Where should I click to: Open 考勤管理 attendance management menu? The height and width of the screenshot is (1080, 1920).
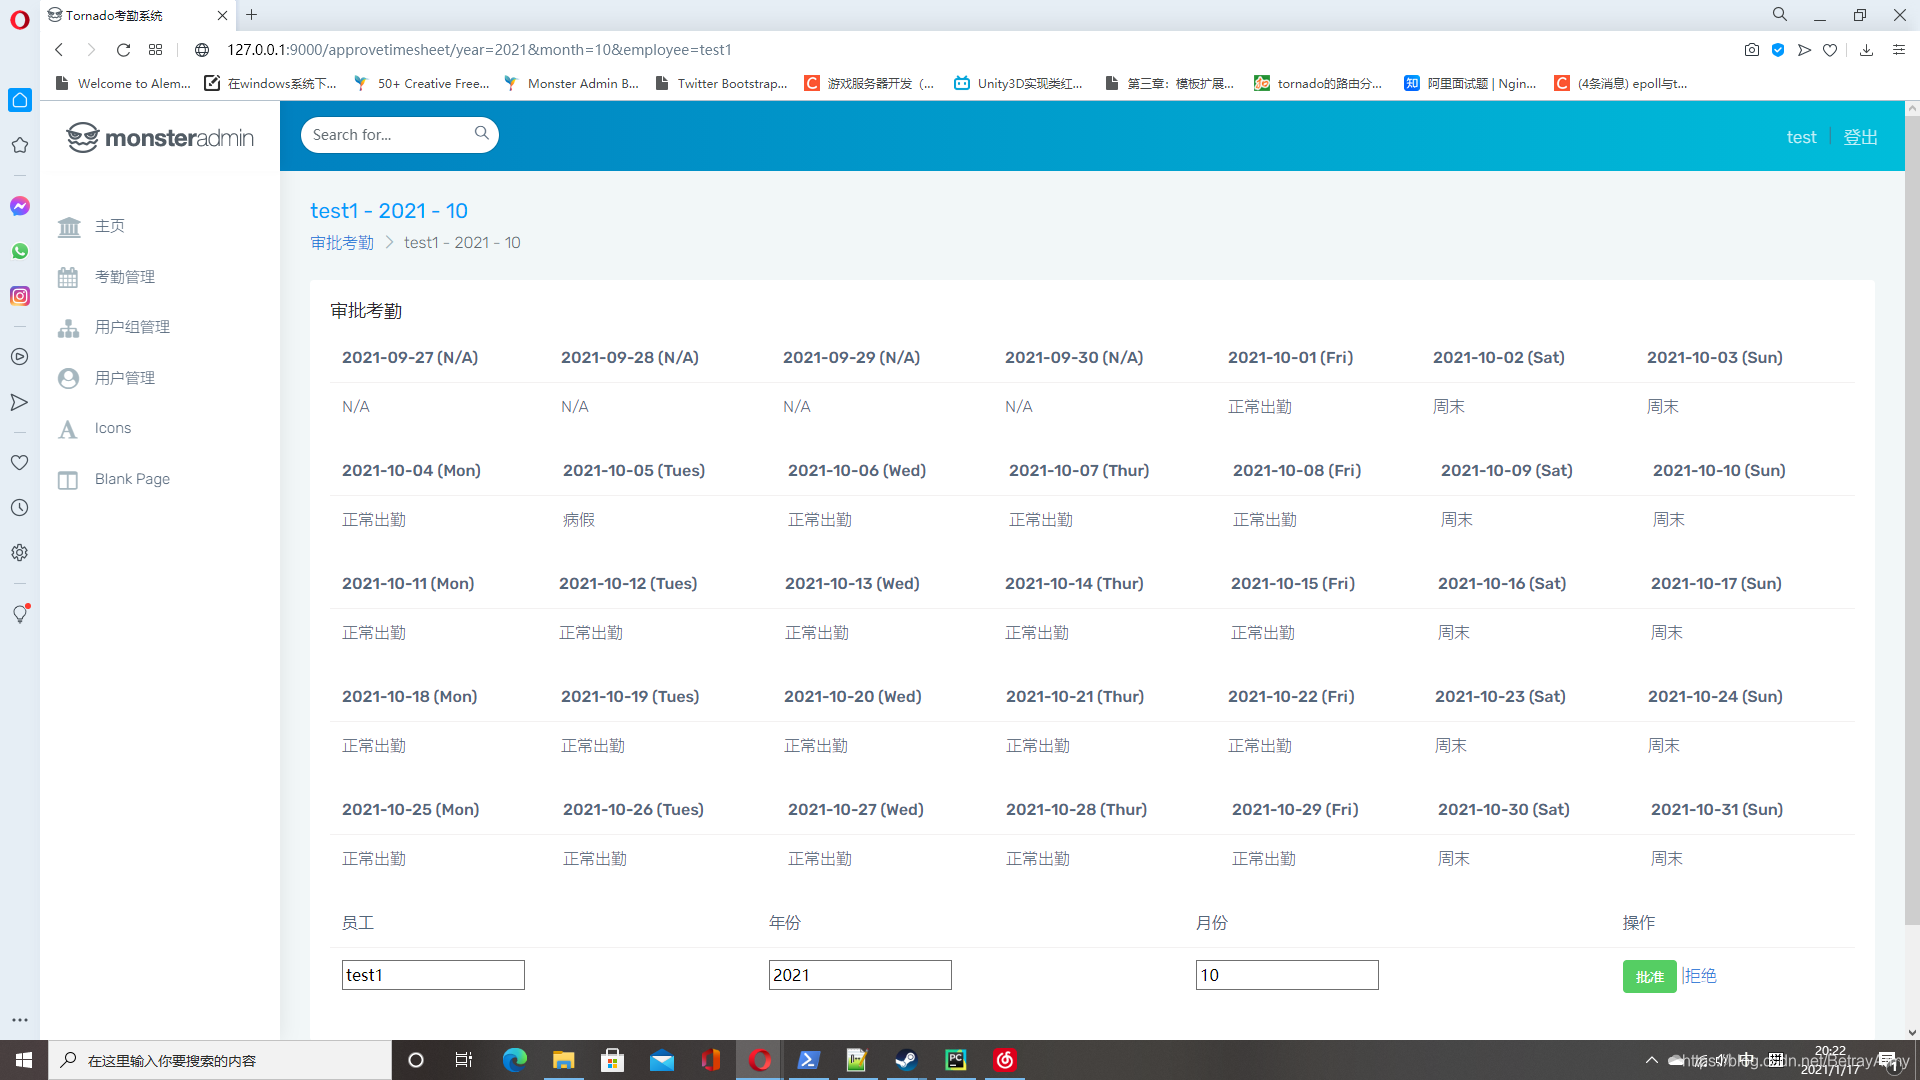(124, 277)
